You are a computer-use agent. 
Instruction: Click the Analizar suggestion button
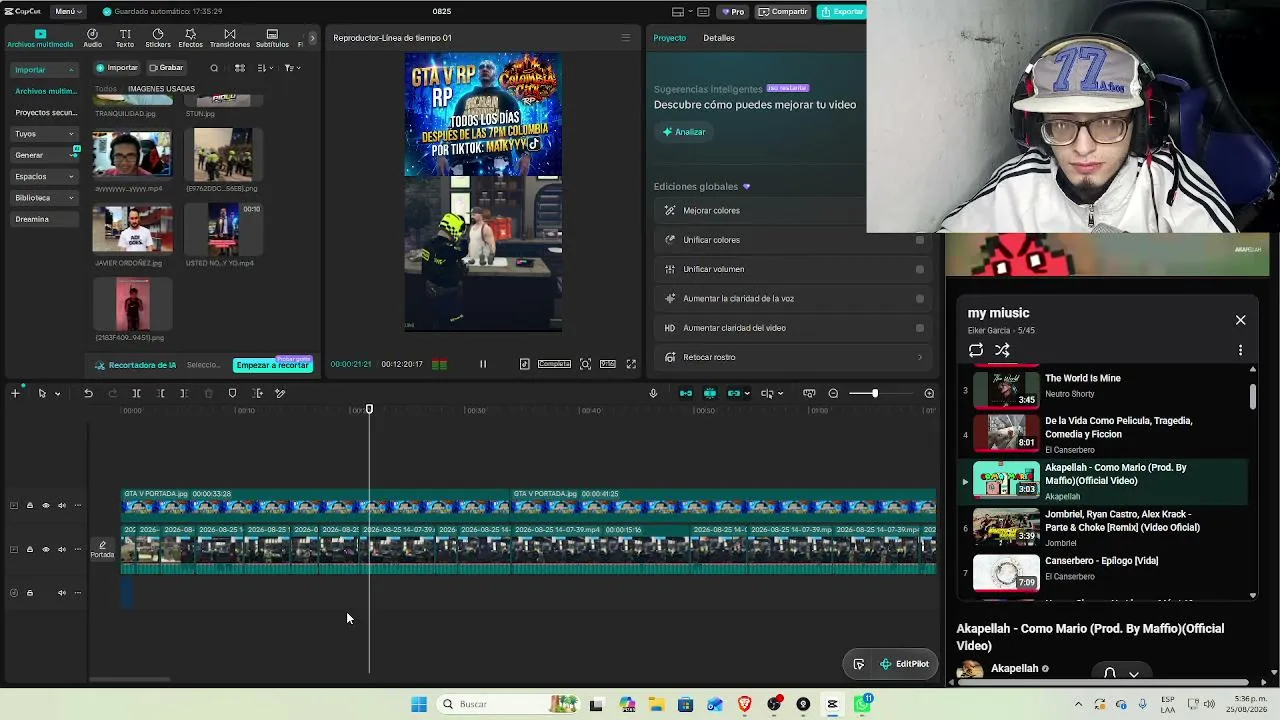click(684, 132)
